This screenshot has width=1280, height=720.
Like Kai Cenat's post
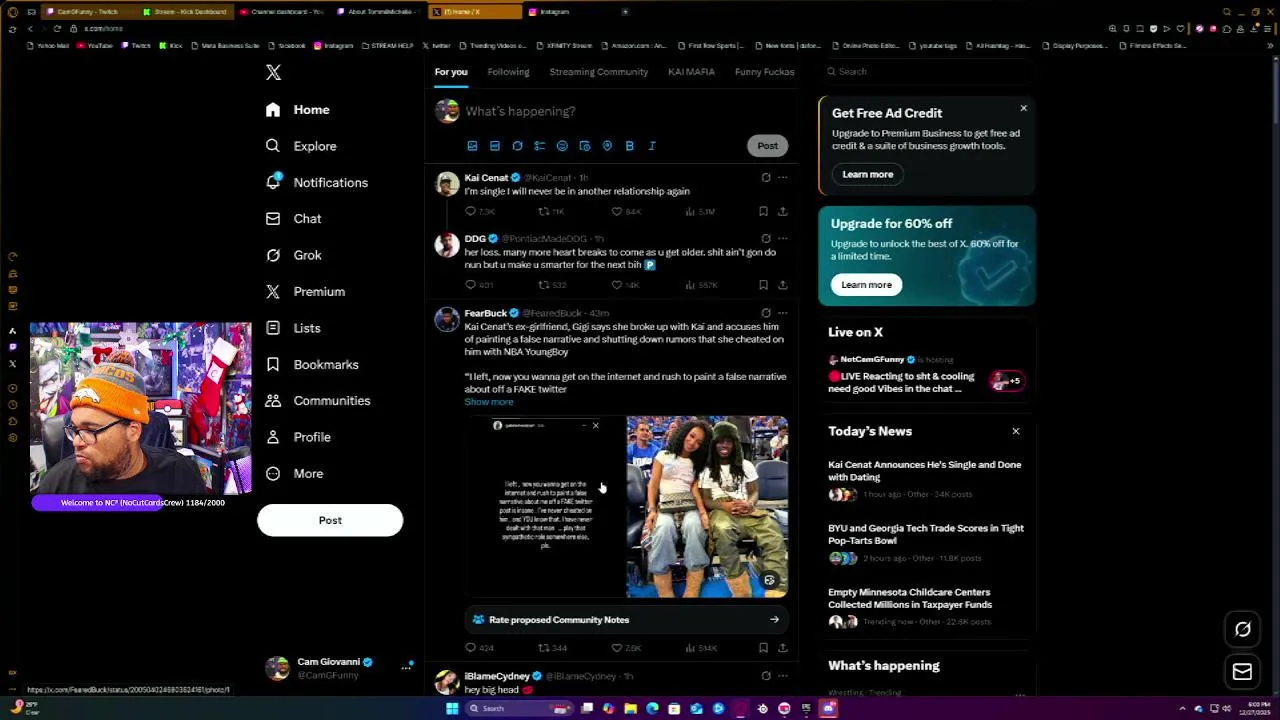(624, 212)
